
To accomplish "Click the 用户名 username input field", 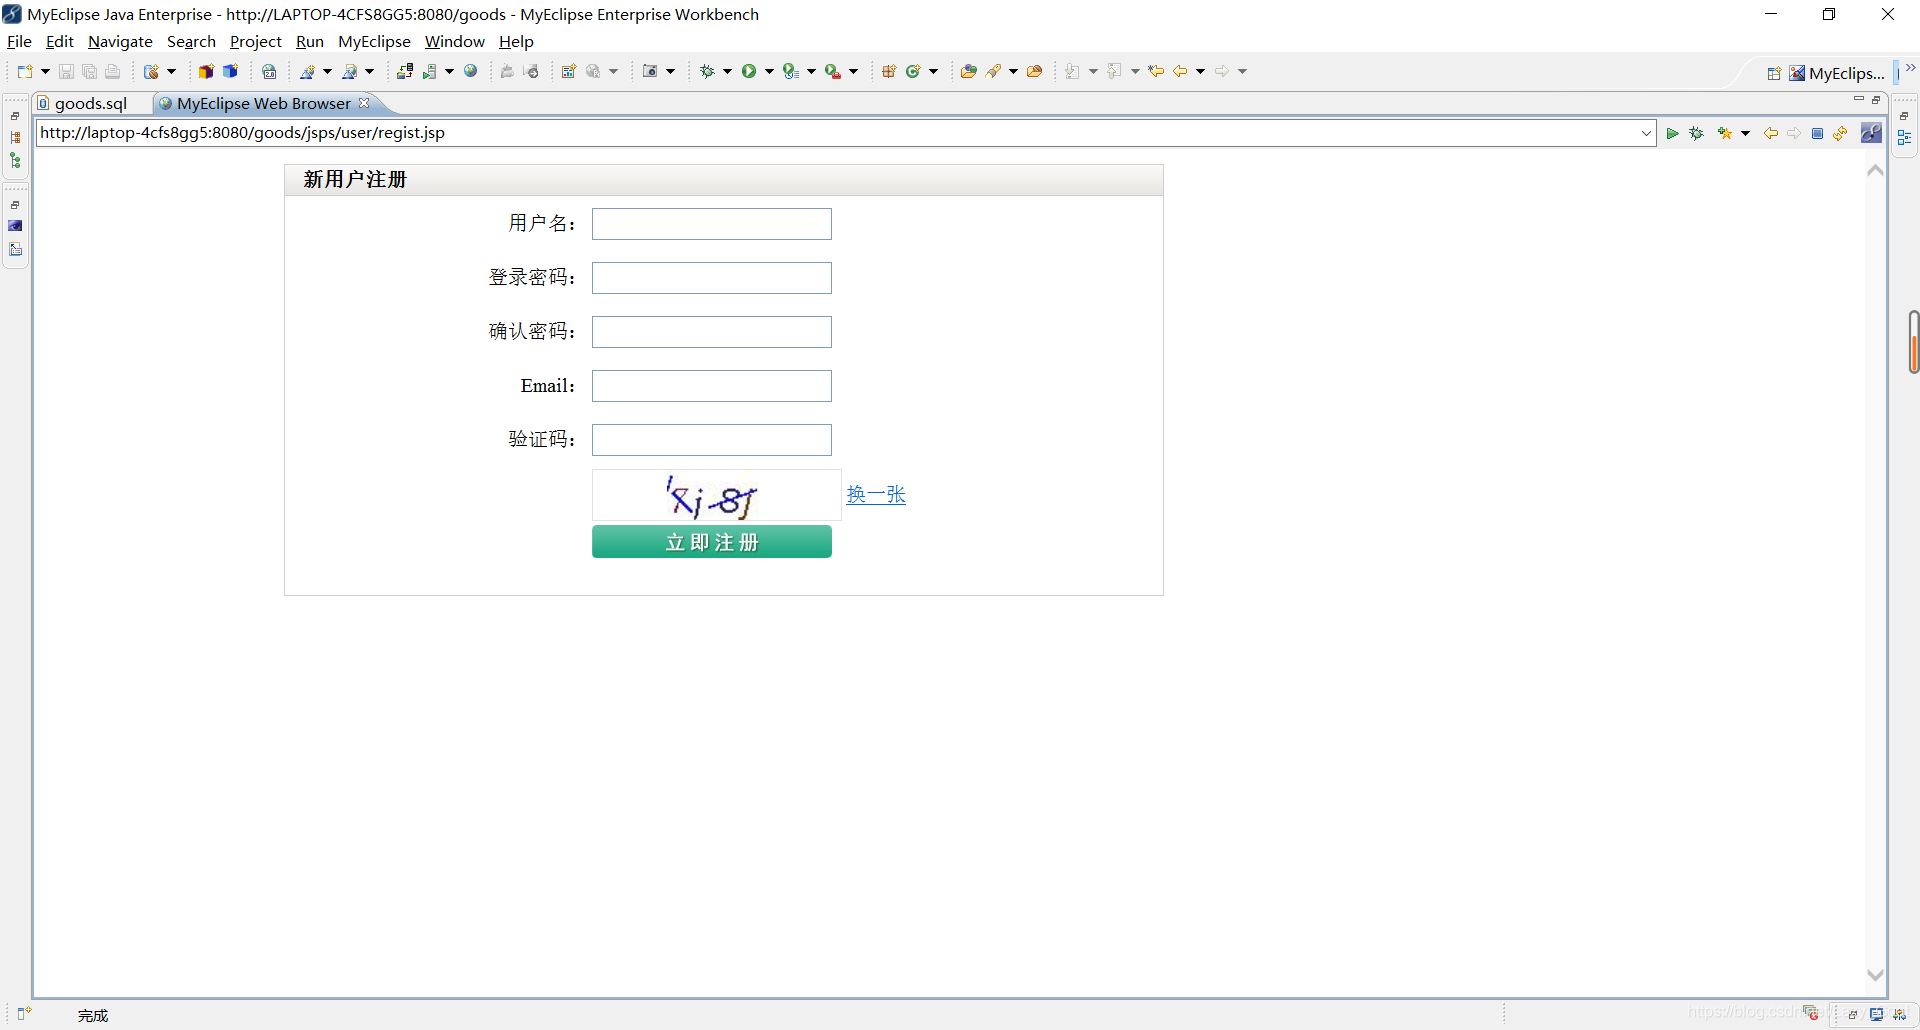I will pos(712,224).
